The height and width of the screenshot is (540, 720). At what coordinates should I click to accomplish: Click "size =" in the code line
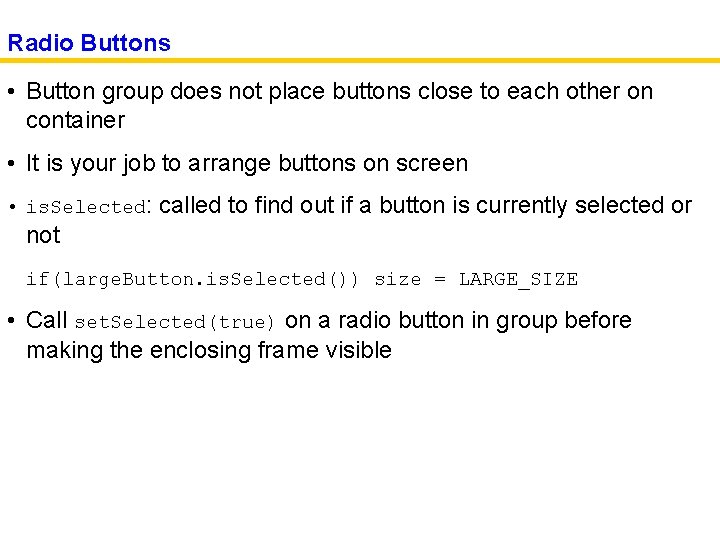410,280
